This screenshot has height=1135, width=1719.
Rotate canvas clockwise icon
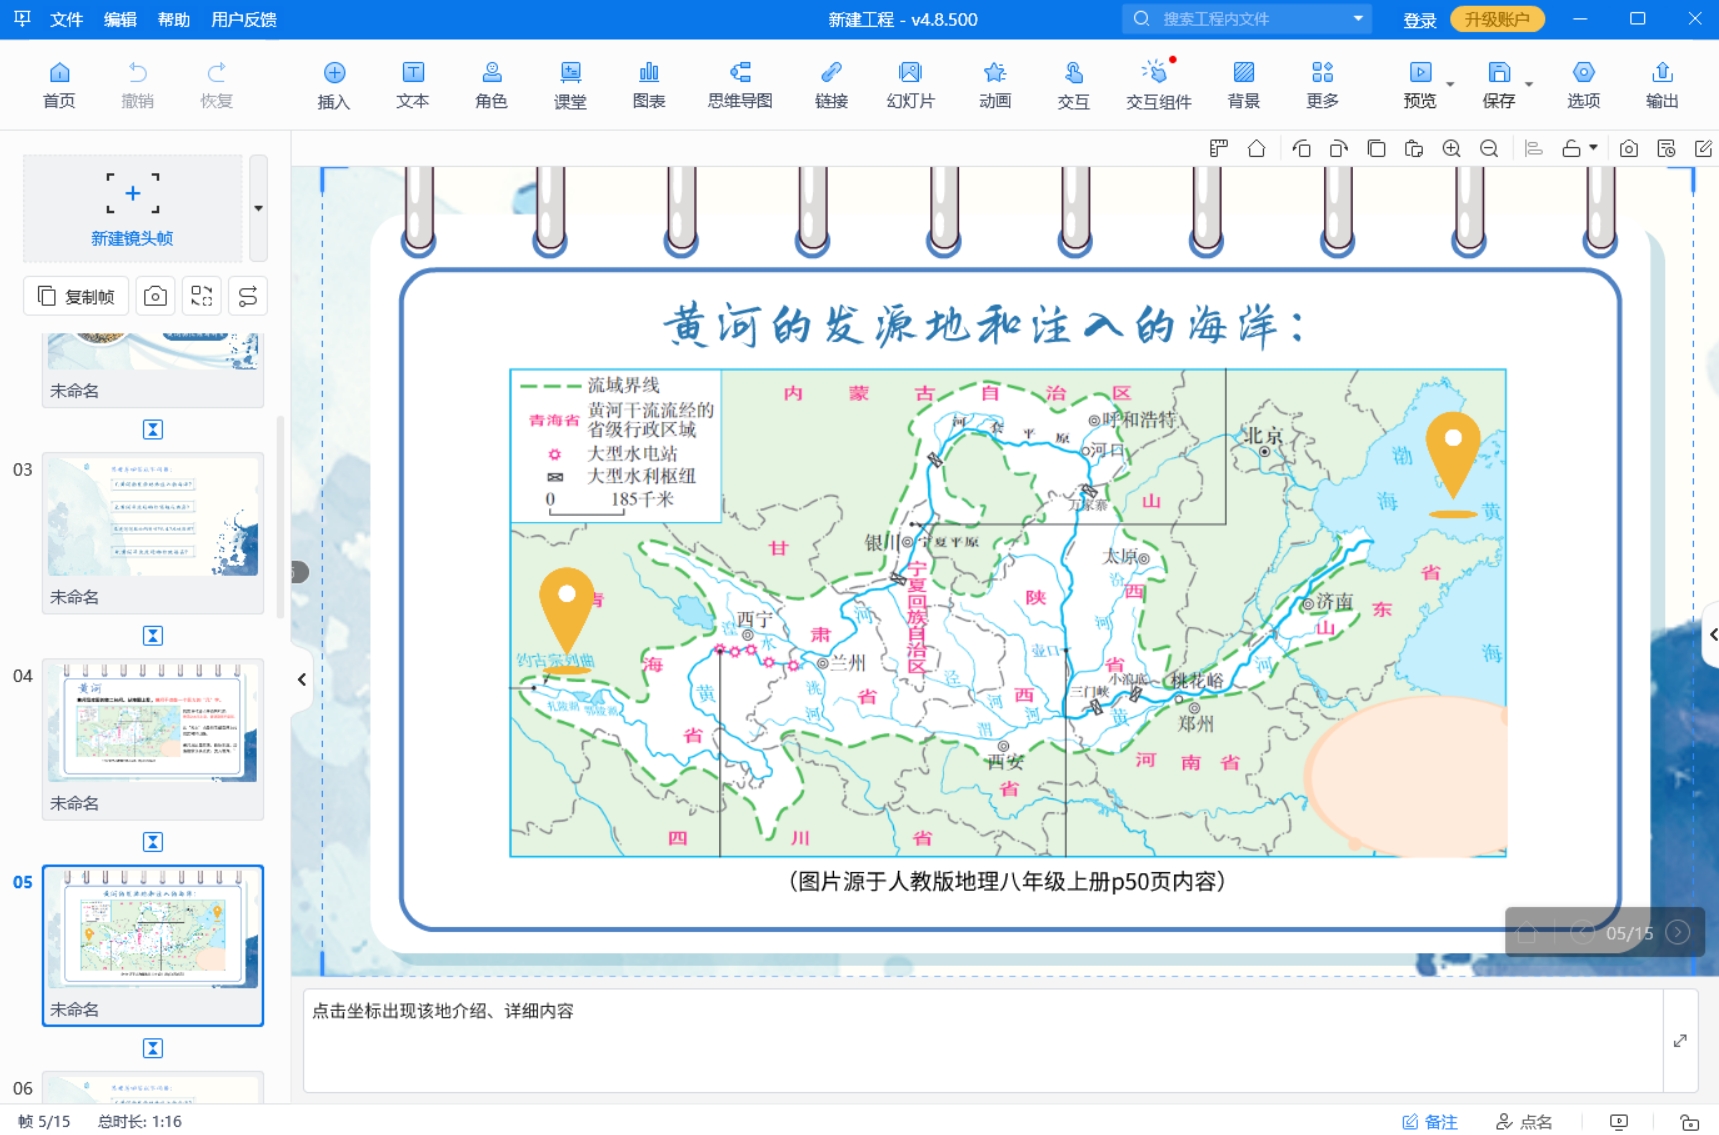(x=1339, y=148)
